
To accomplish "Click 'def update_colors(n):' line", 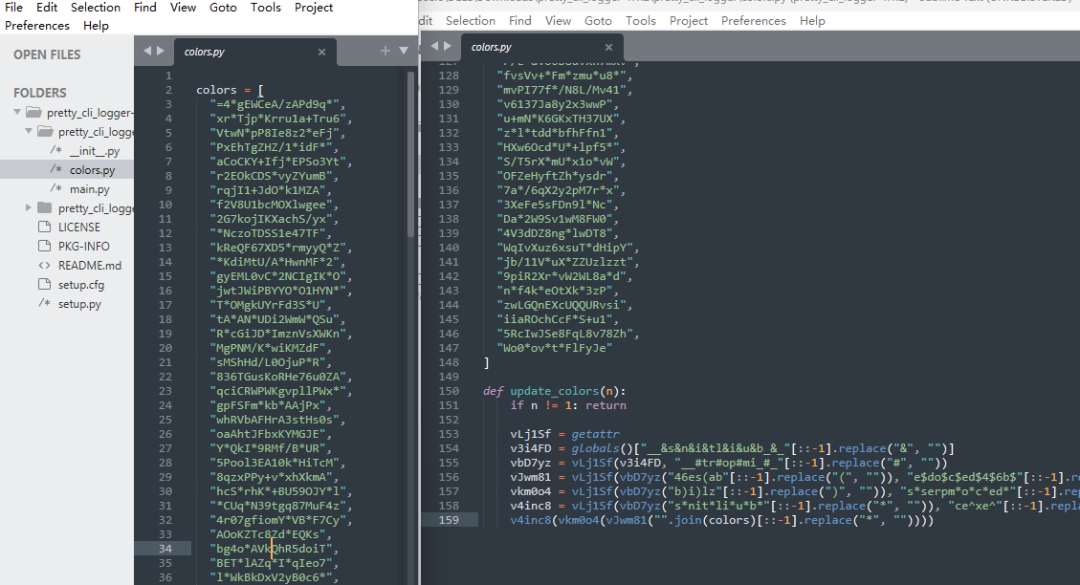I will (x=554, y=391).
